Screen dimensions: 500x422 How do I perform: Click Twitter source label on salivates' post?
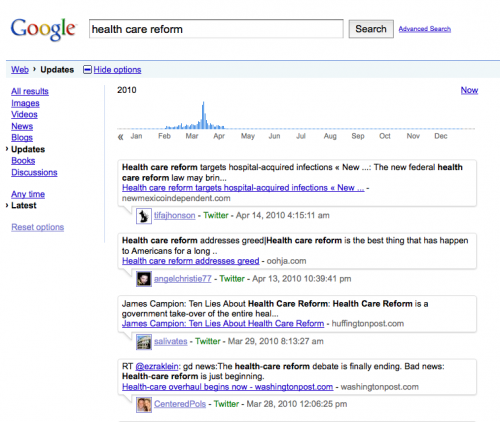tap(208, 341)
